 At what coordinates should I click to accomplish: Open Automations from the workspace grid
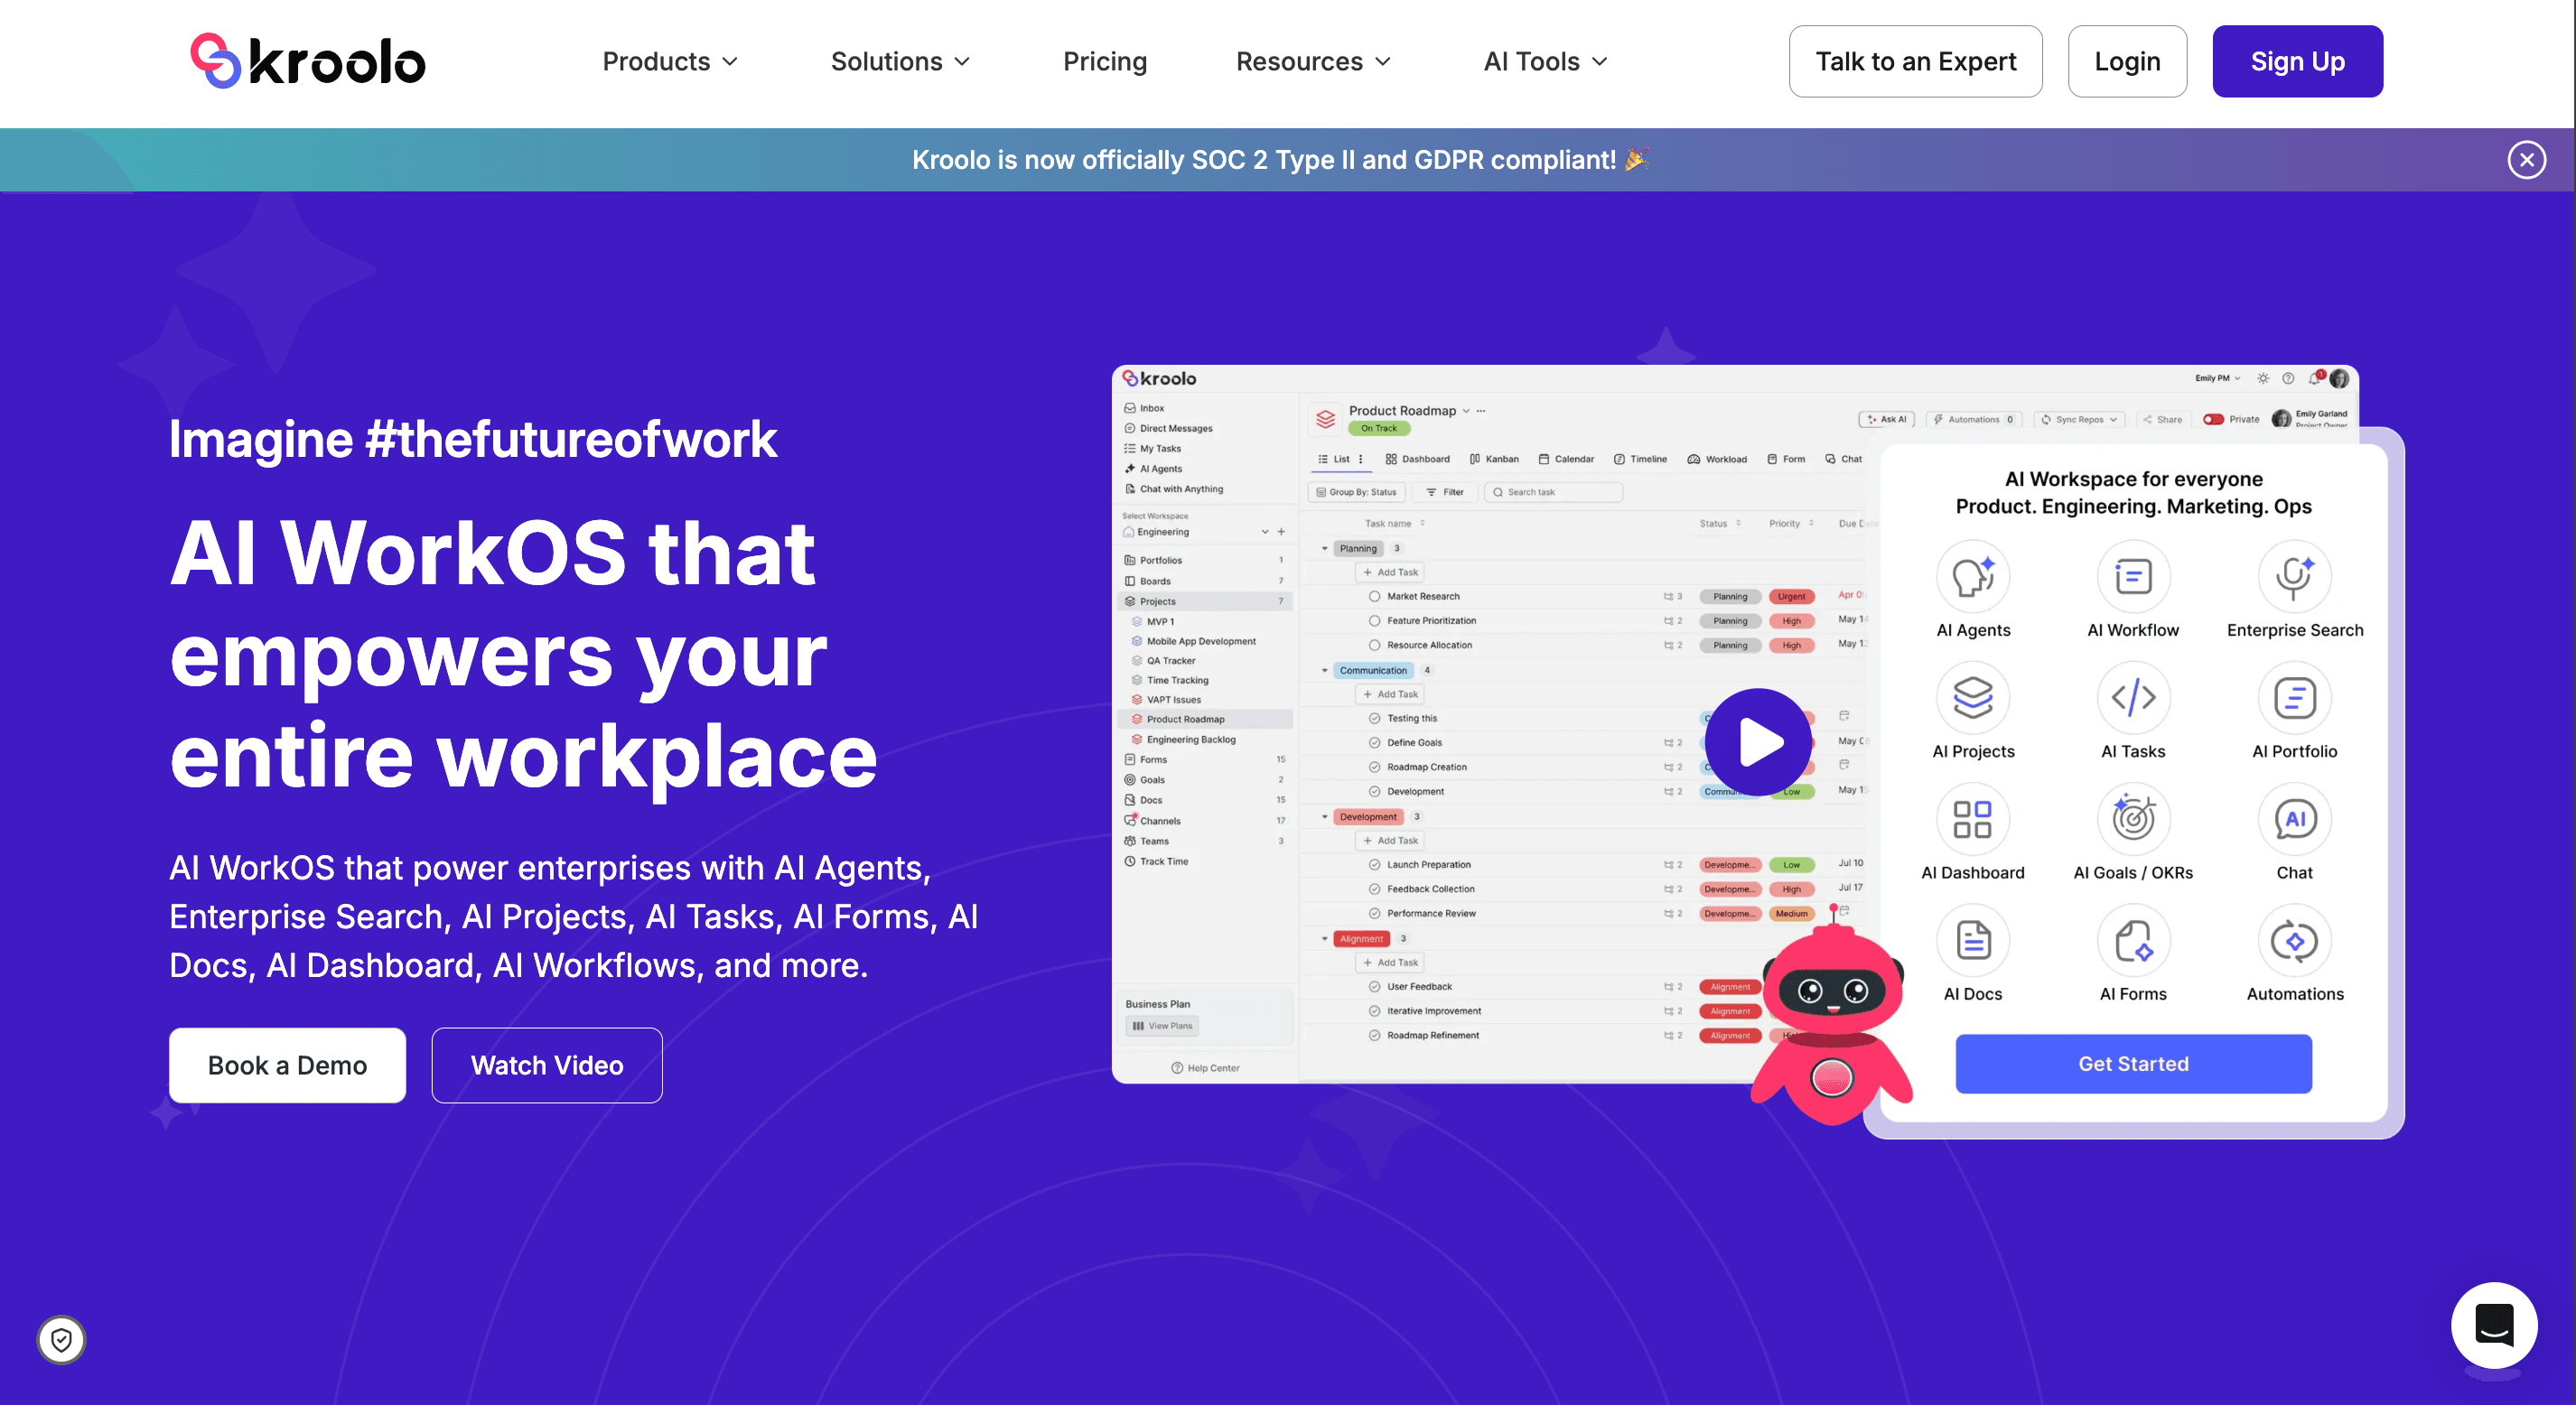2294,940
